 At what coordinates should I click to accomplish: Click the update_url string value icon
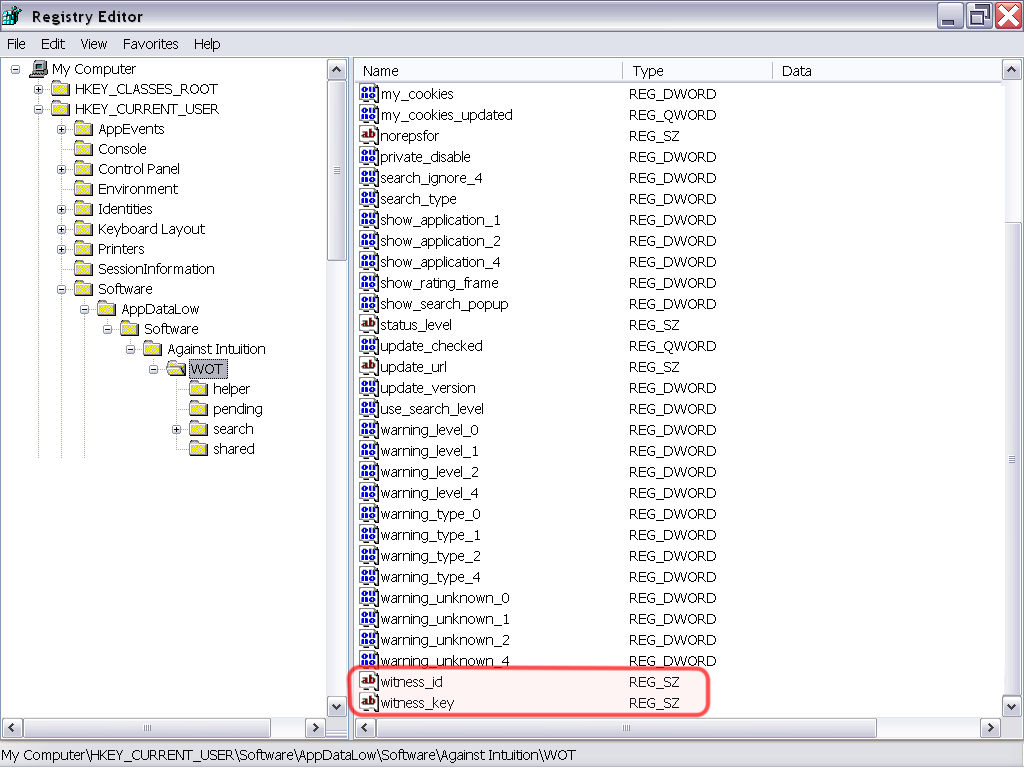[x=368, y=366]
